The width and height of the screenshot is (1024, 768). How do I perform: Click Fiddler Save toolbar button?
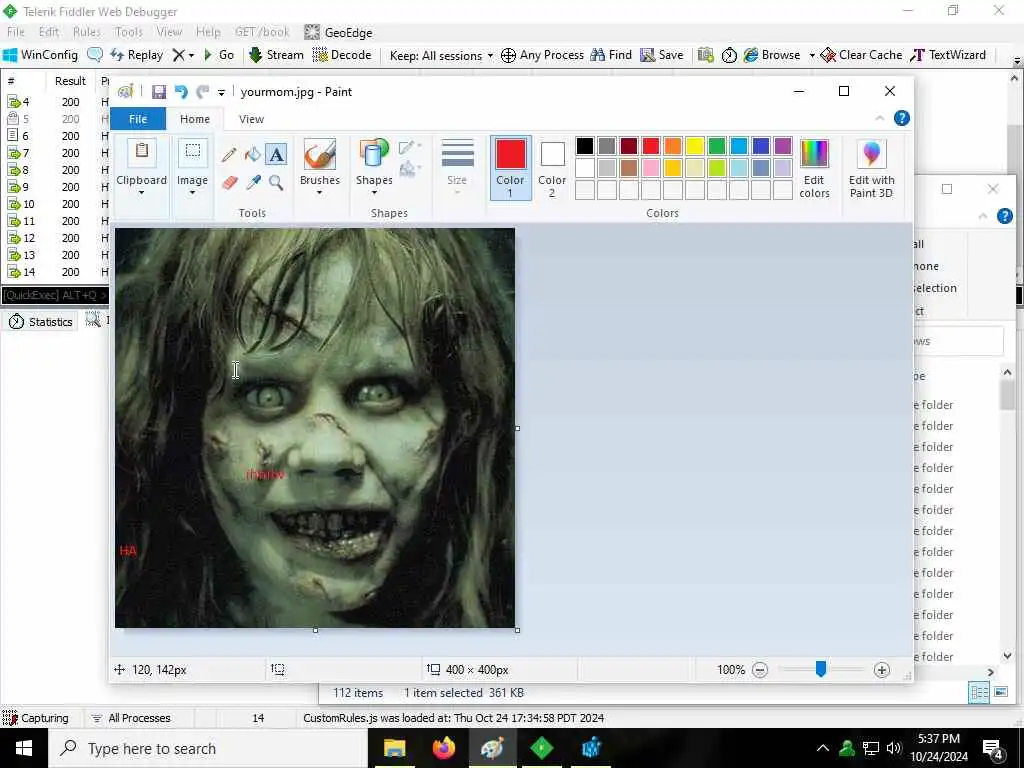coord(662,55)
